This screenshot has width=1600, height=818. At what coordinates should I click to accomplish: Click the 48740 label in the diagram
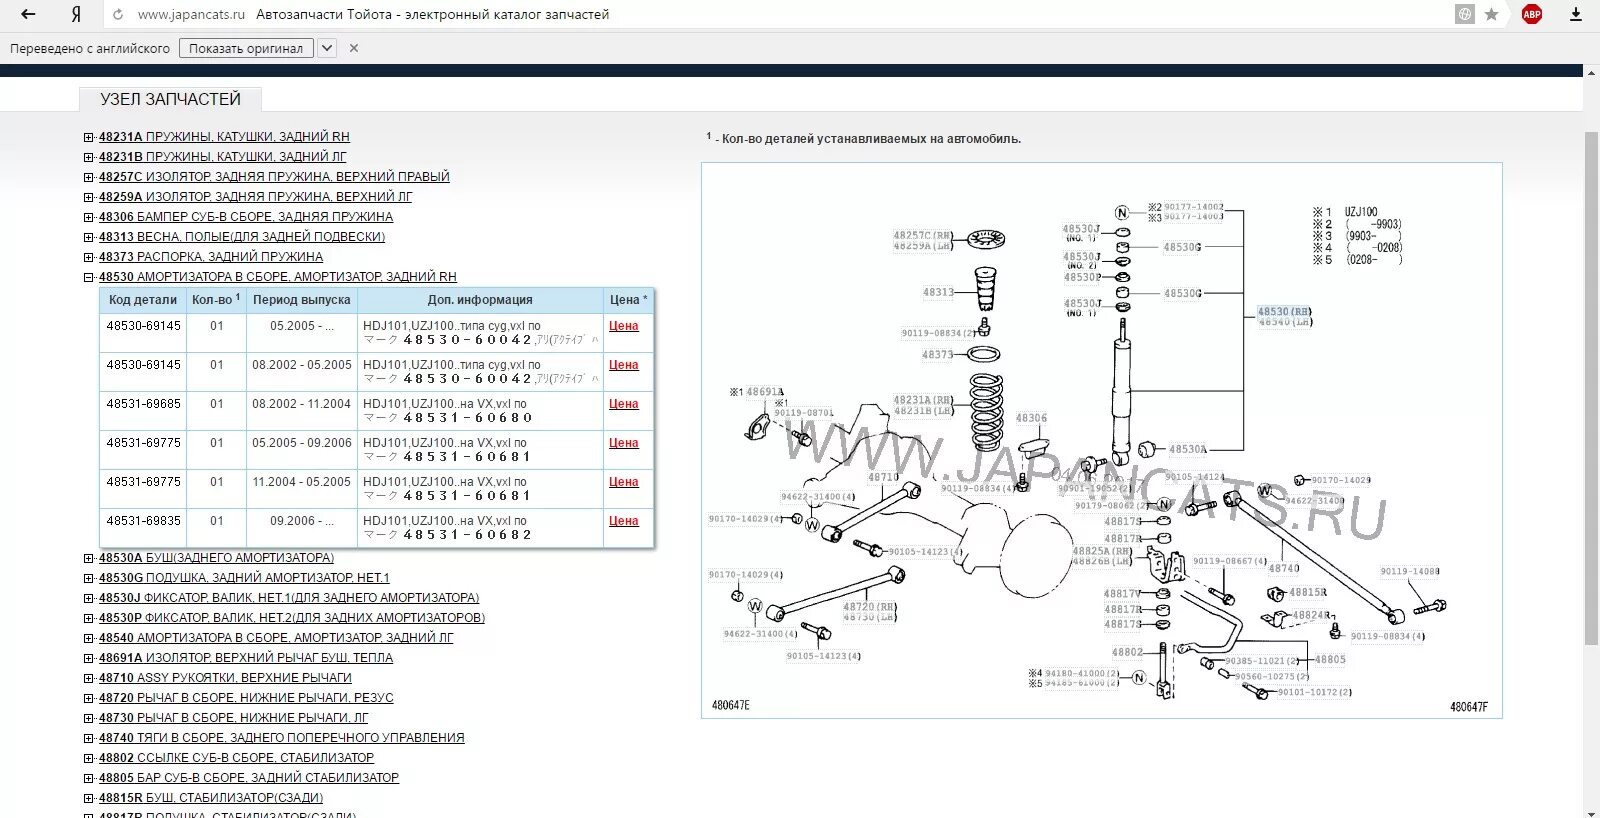tap(1284, 568)
